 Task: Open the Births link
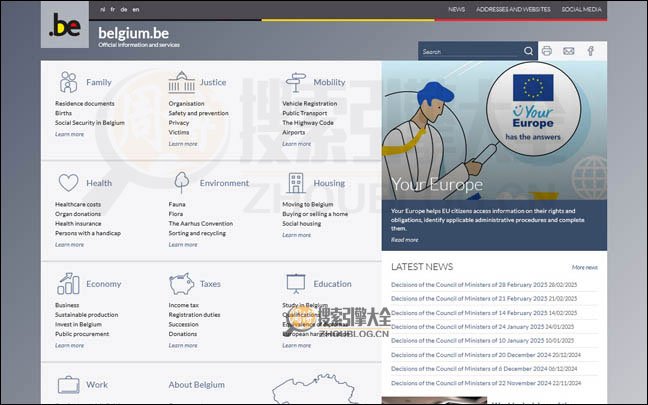point(63,113)
